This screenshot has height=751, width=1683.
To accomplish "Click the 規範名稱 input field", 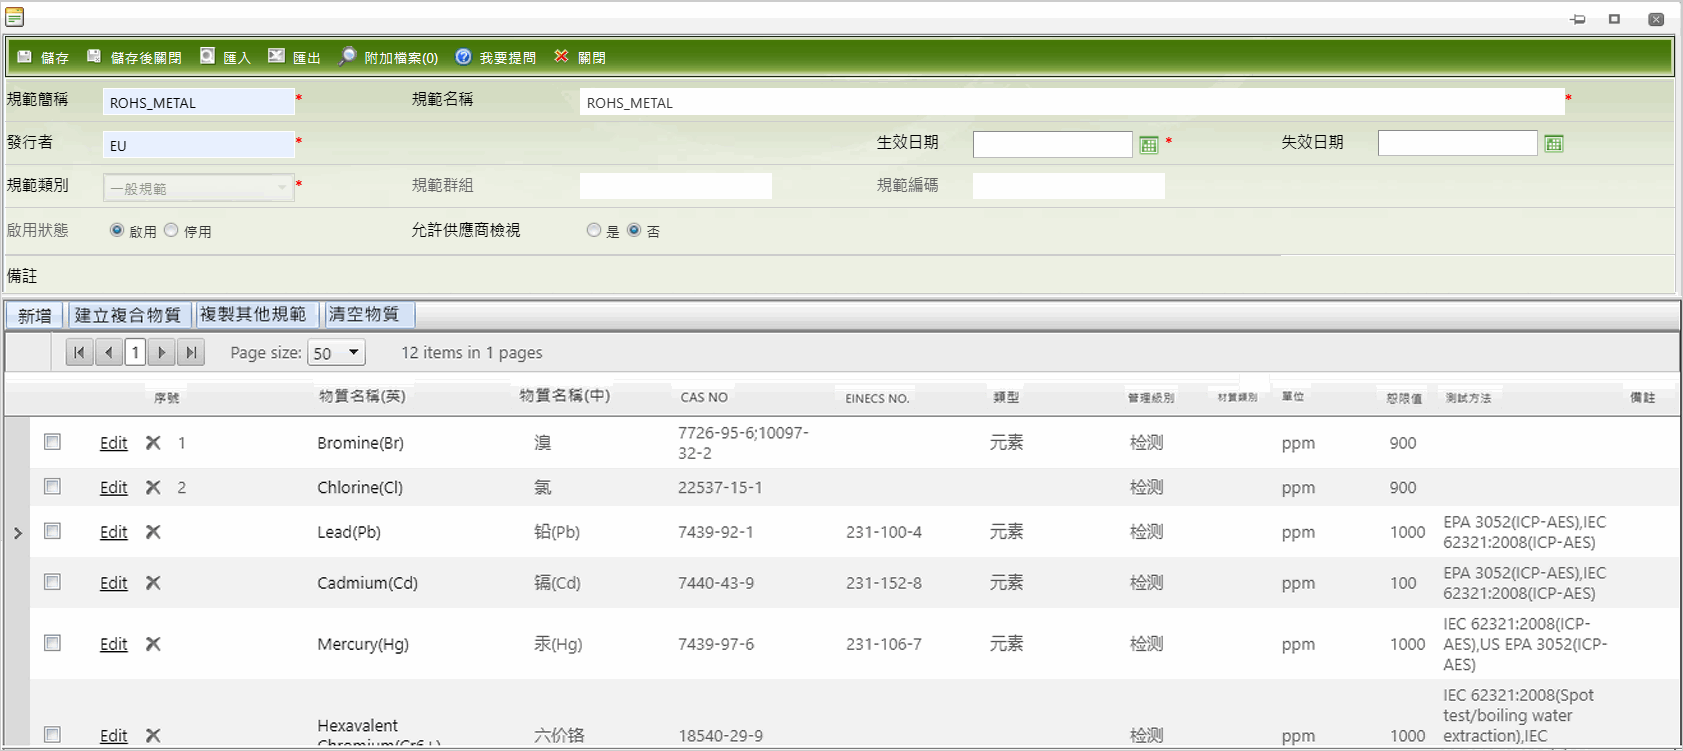I will (1072, 102).
